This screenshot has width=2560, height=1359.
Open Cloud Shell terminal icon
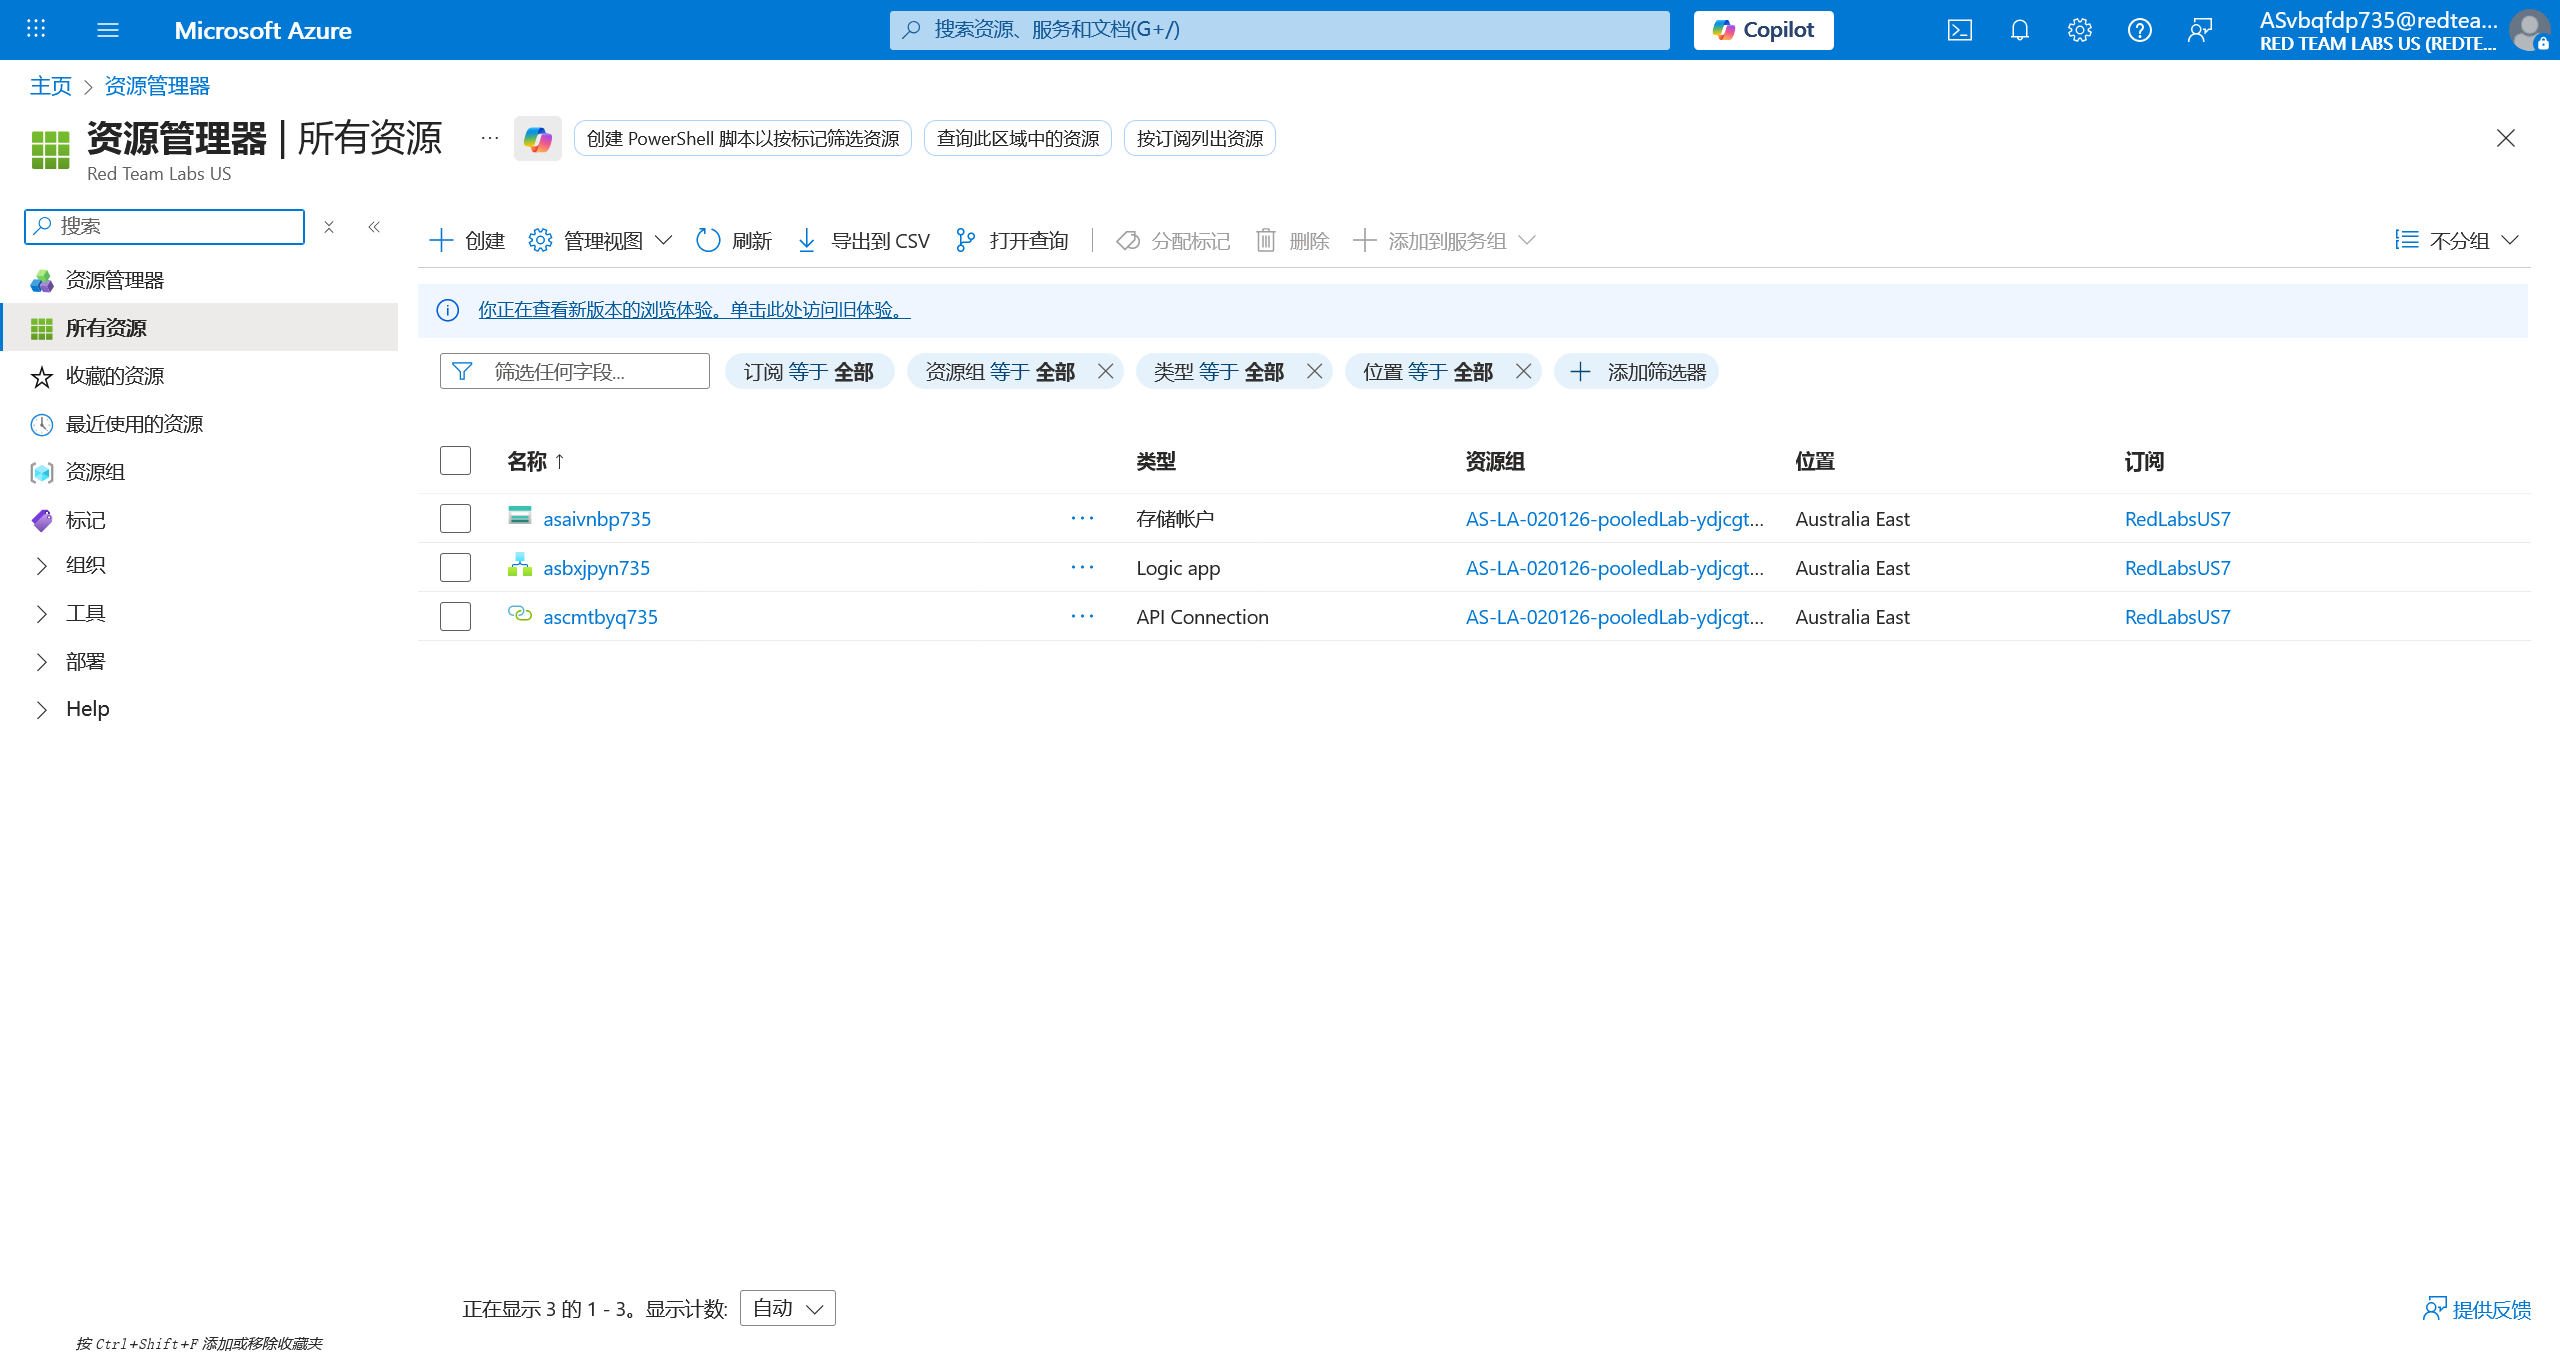click(1959, 30)
